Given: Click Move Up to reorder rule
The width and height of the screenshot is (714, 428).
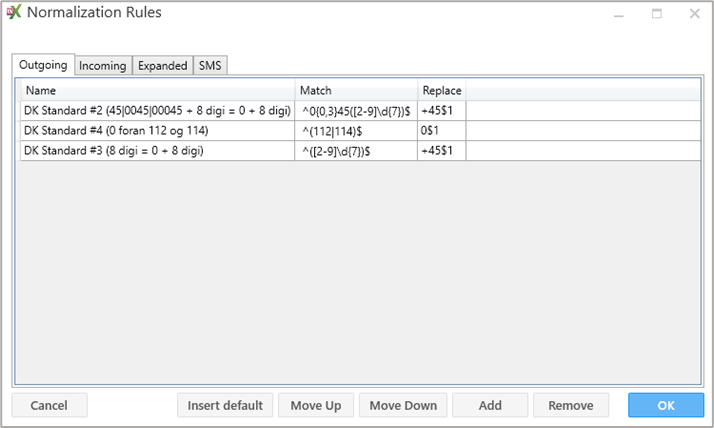Looking at the screenshot, I should pyautogui.click(x=316, y=405).
